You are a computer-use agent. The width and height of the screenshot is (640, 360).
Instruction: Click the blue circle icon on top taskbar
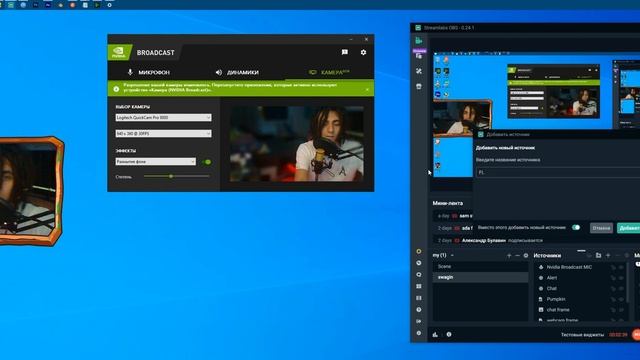[23, 5]
